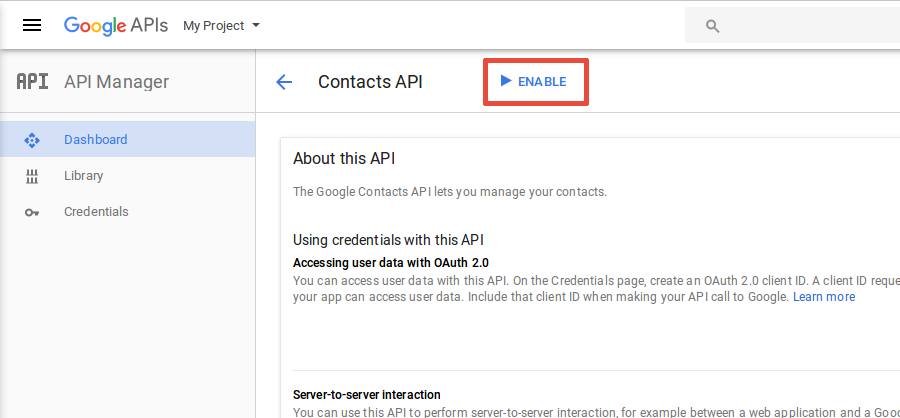This screenshot has width=900, height=418.
Task: Click the About this API heading
Action: tap(344, 158)
